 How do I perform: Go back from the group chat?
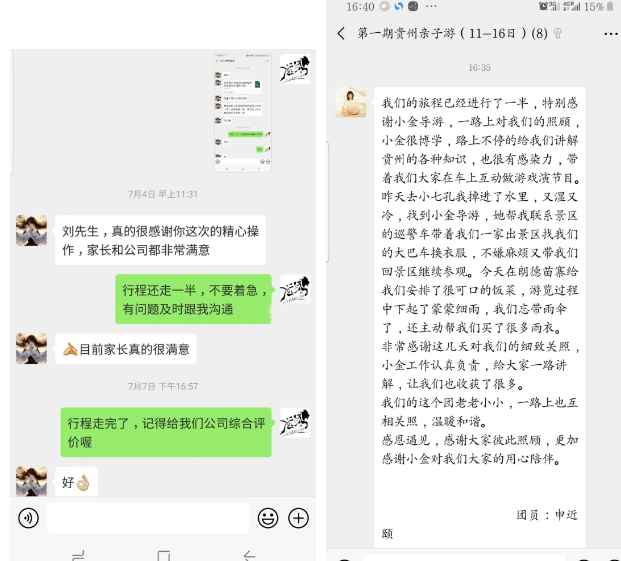(x=341, y=33)
